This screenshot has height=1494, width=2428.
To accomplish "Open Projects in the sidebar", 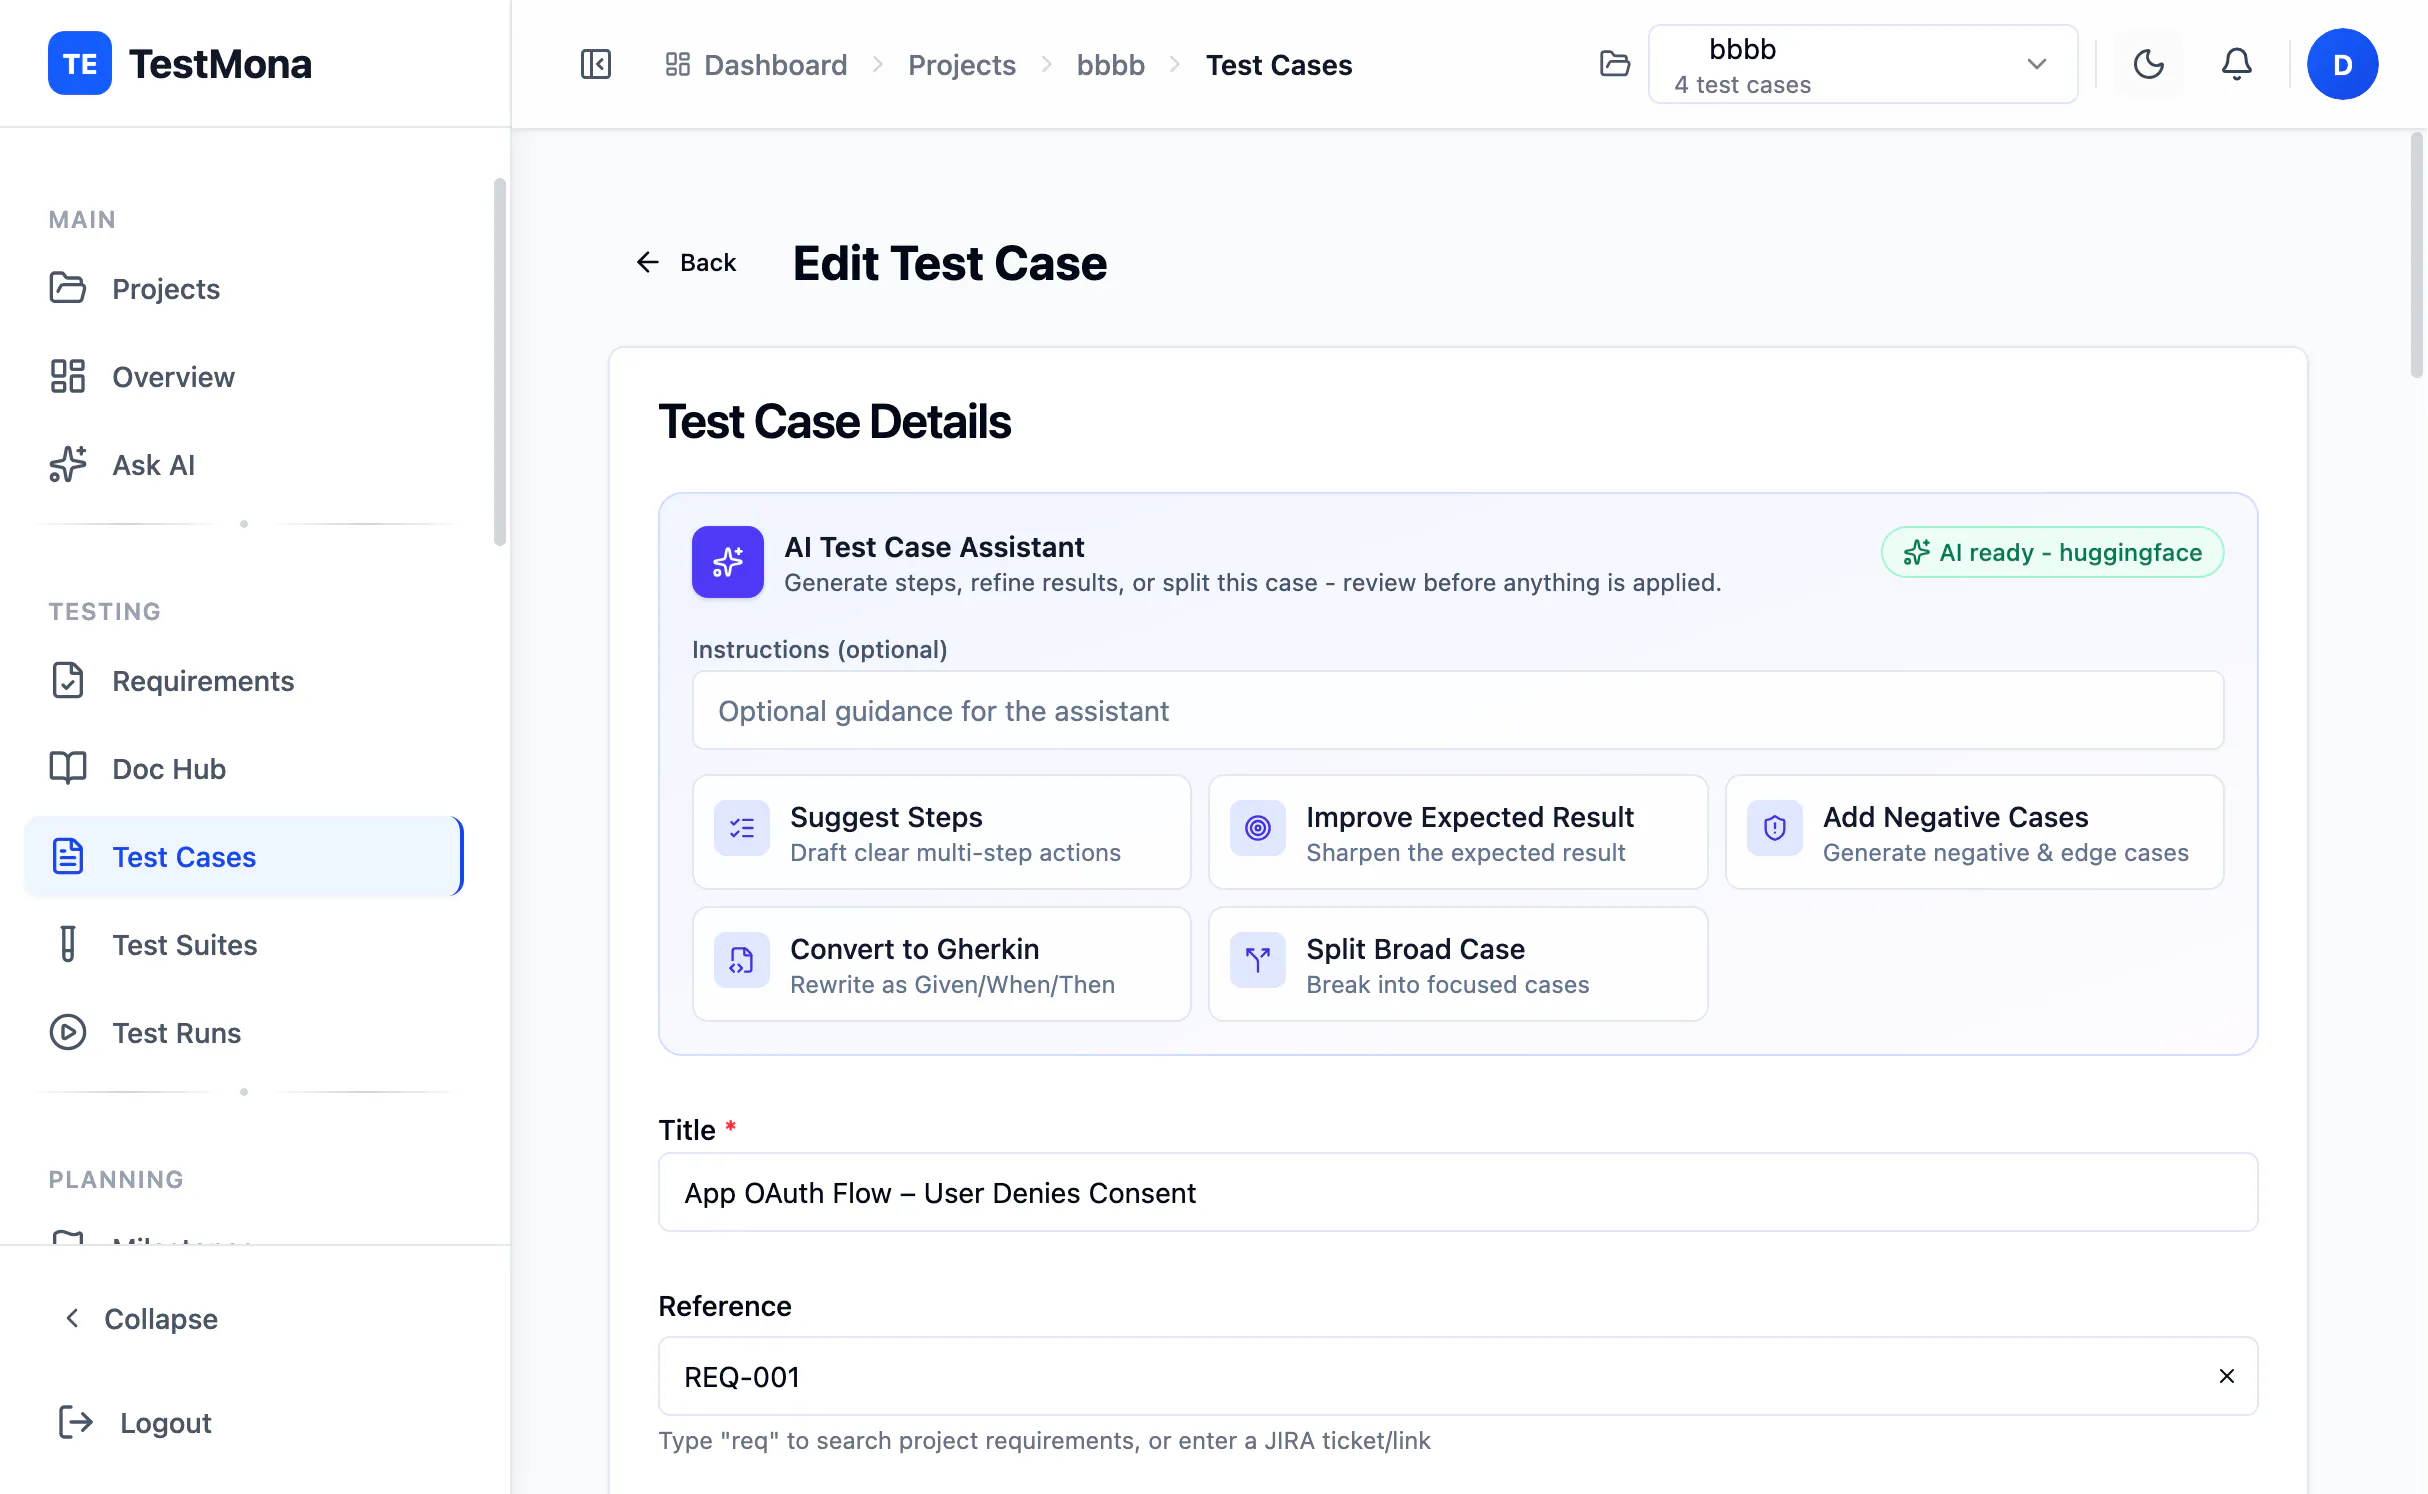I will click(244, 289).
